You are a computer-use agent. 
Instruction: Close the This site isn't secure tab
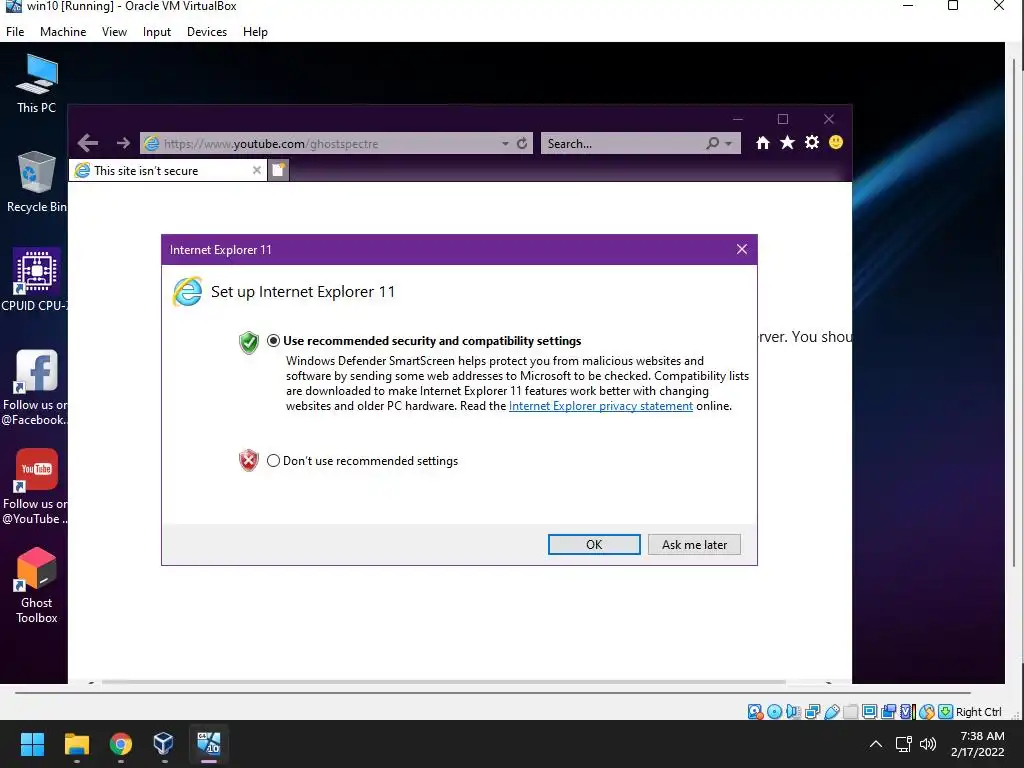click(257, 170)
